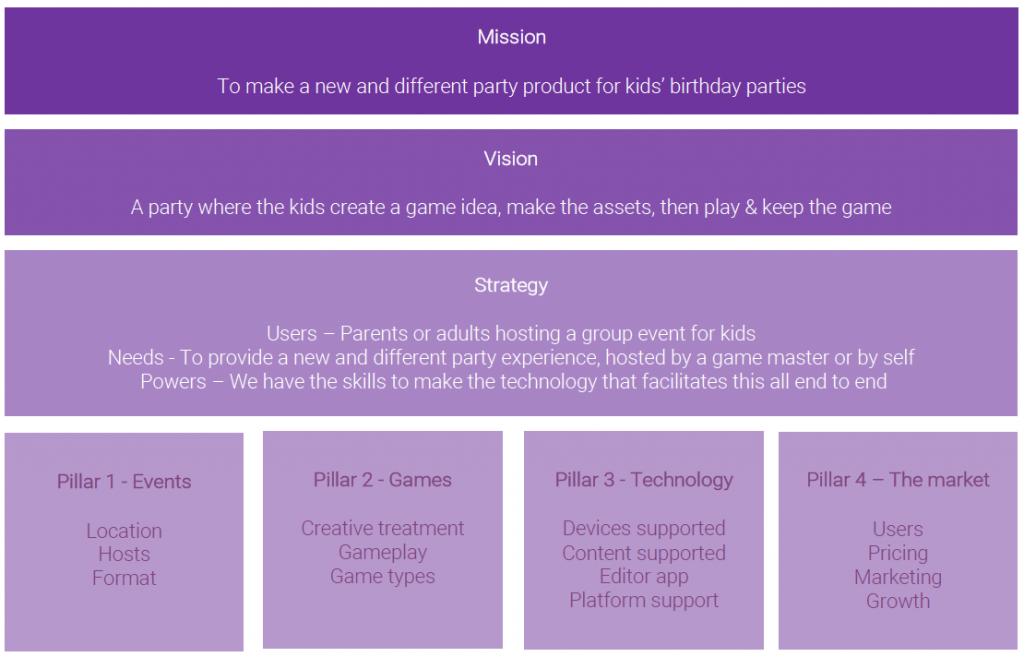Select Platform support in the Technology pillar

pos(644,600)
